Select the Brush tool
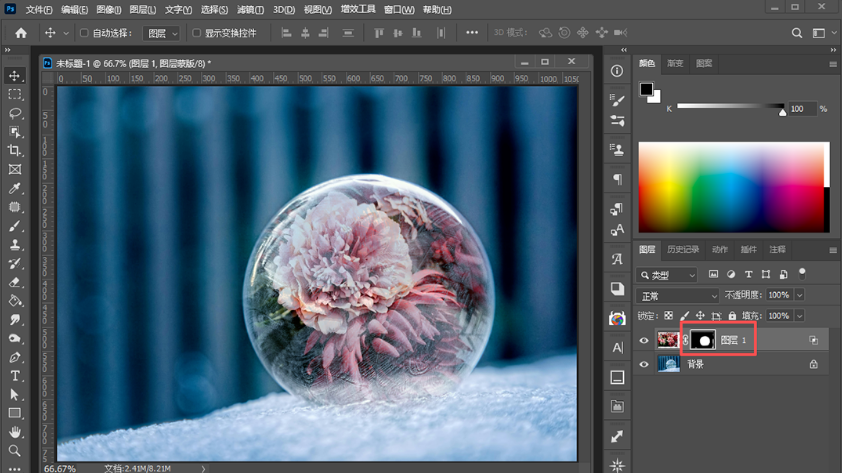 point(14,226)
